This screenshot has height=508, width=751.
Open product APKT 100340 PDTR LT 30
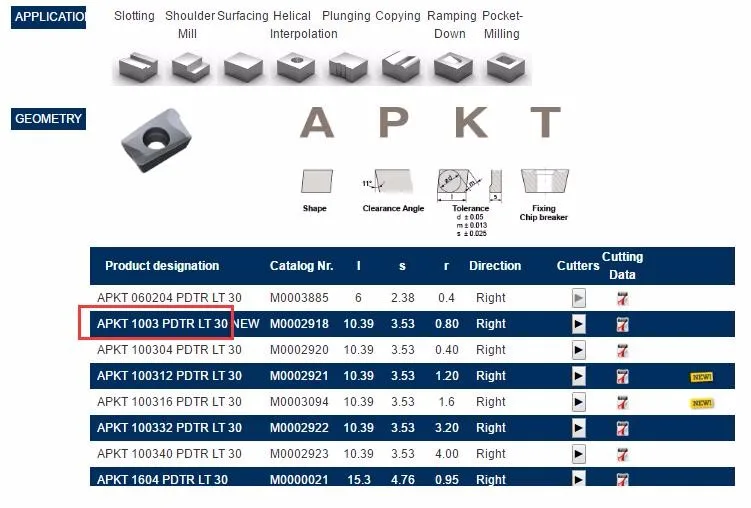(x=169, y=453)
